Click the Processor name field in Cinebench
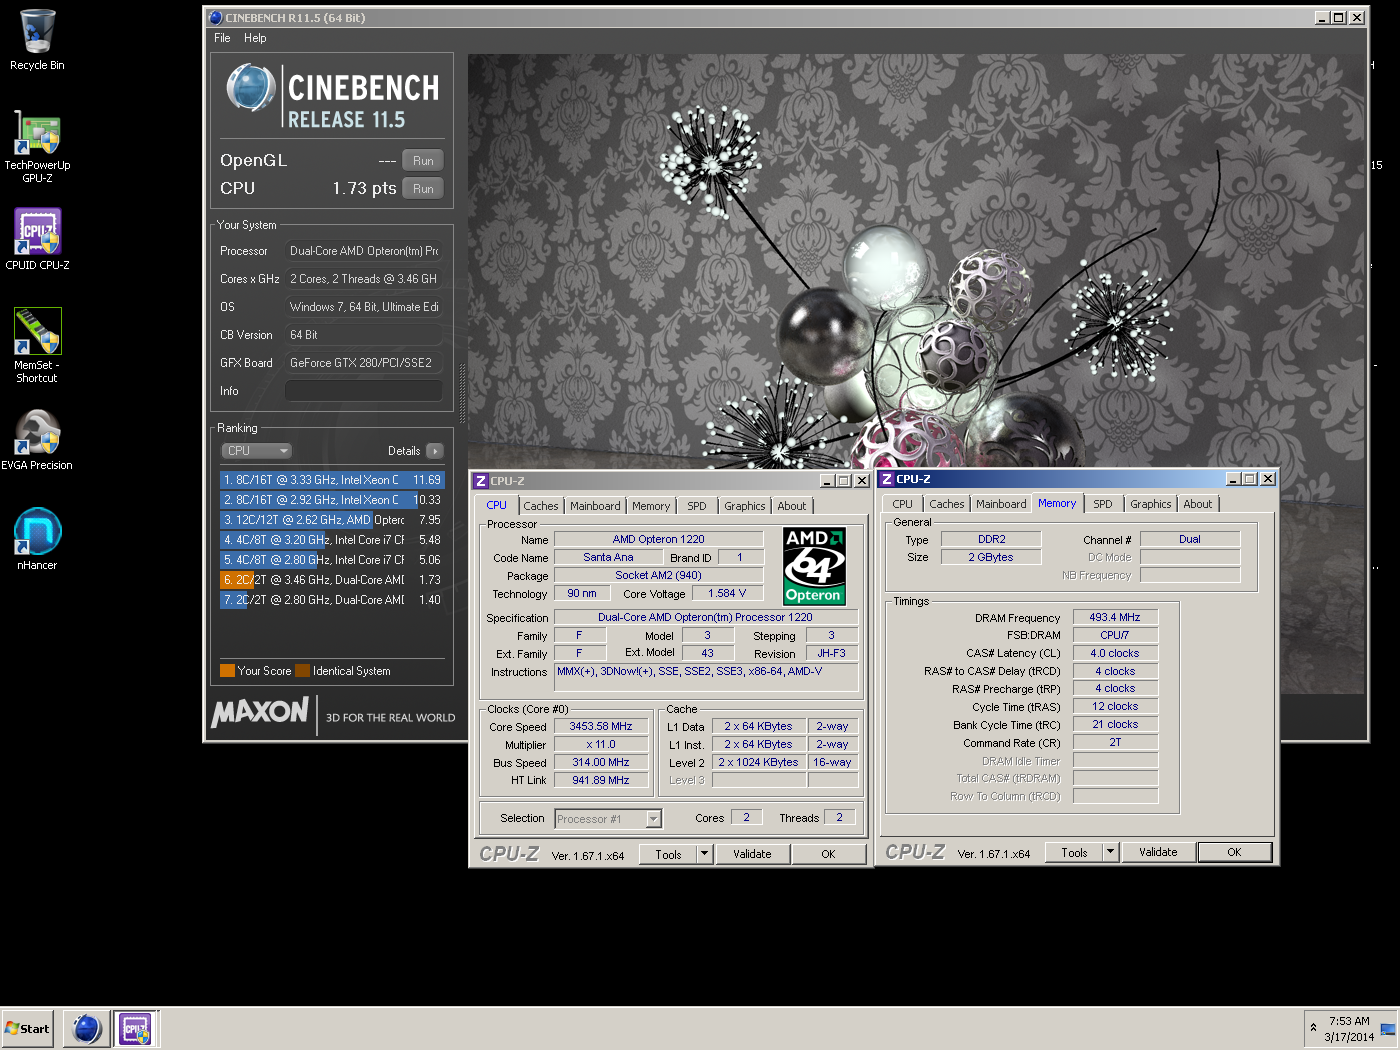1400x1050 pixels. (364, 251)
